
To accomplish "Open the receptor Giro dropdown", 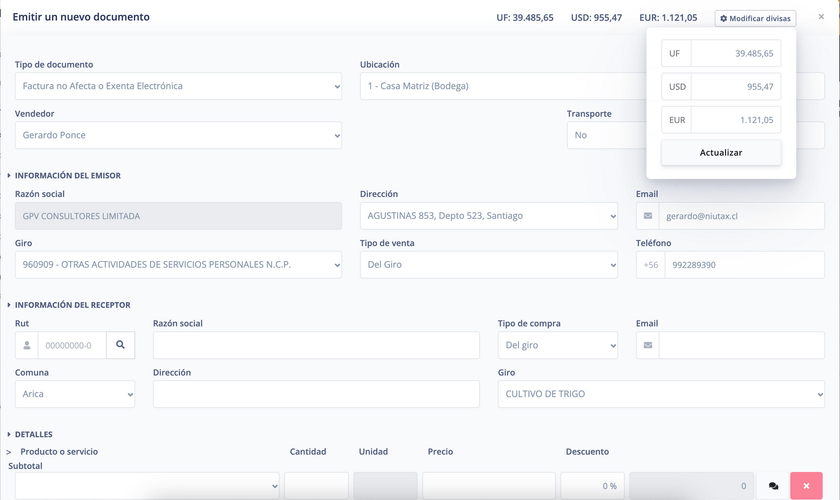I will point(661,394).
